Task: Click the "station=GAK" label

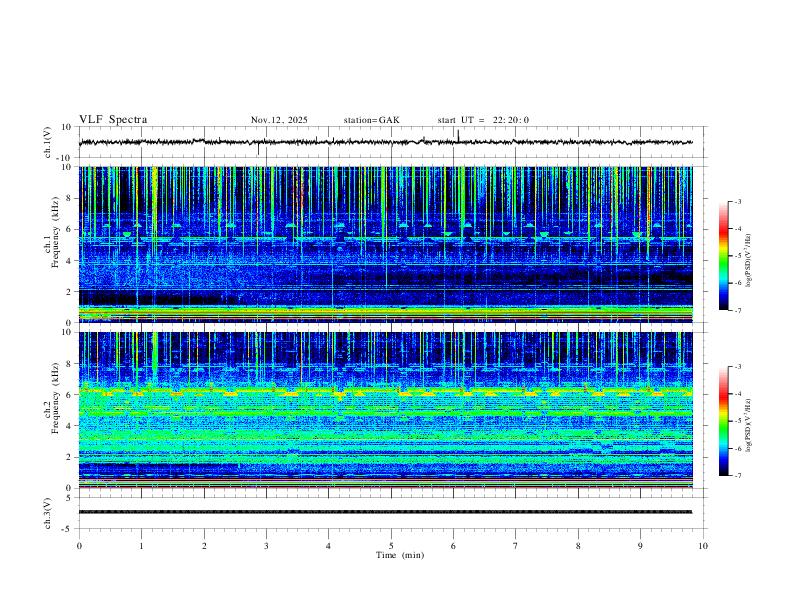Action: [371, 120]
